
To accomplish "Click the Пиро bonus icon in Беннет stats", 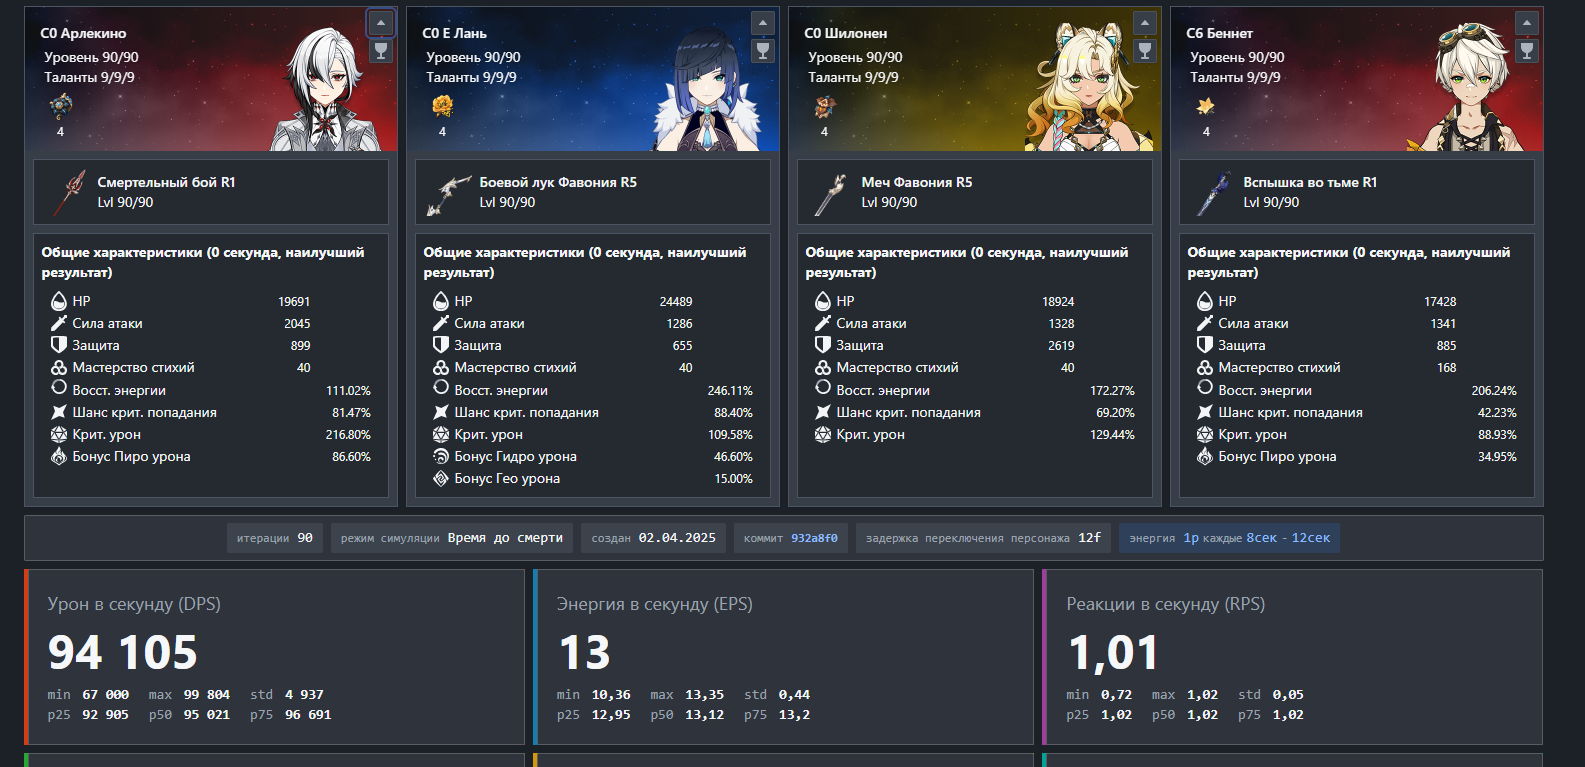I will point(1205,456).
